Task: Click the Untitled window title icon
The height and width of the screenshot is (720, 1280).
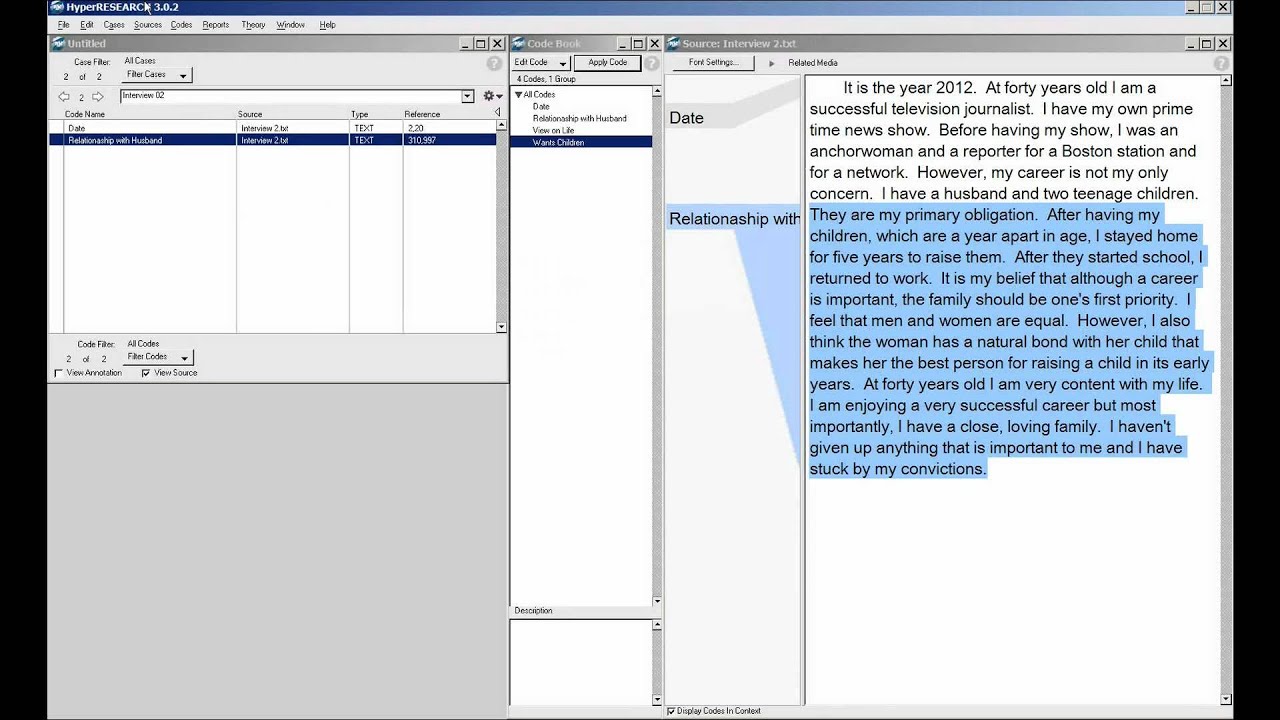Action: 58,44
